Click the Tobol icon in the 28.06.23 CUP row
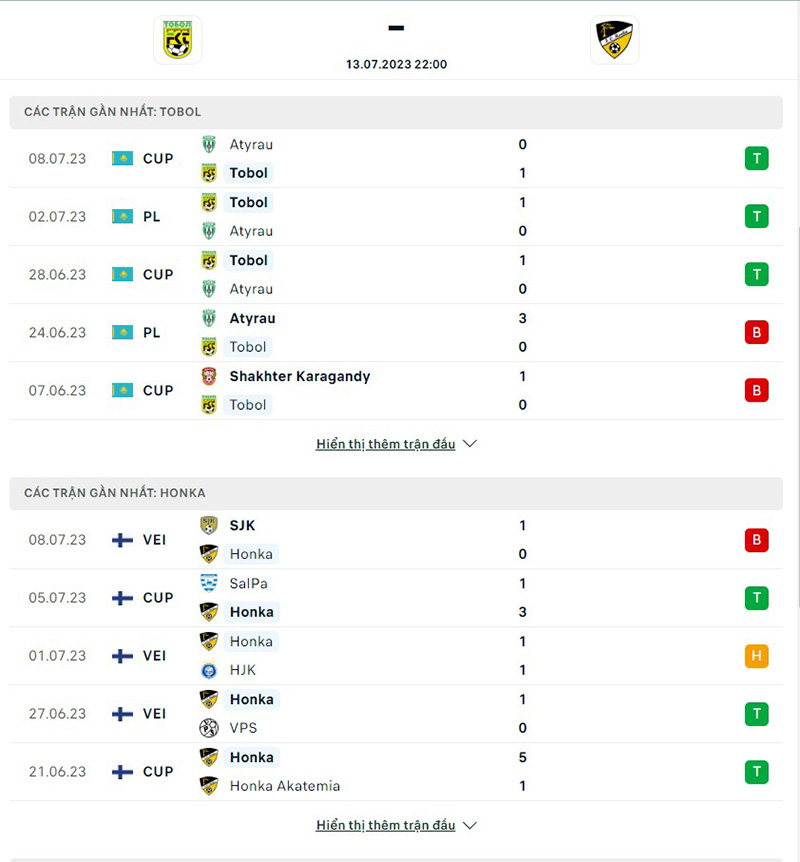800x862 pixels. pos(211,260)
